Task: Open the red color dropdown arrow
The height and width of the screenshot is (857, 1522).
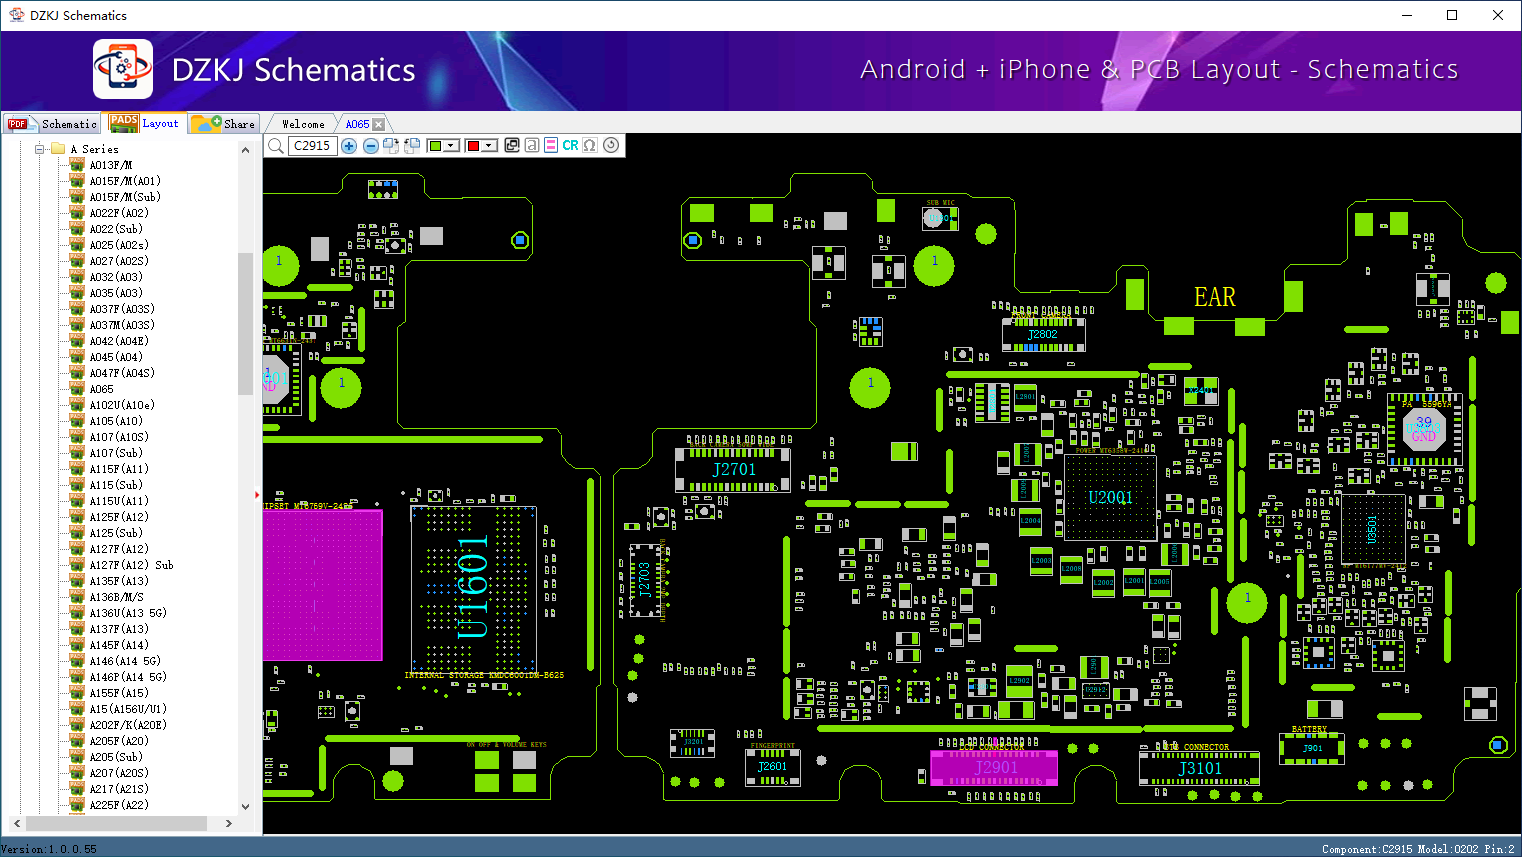Action: click(x=489, y=146)
